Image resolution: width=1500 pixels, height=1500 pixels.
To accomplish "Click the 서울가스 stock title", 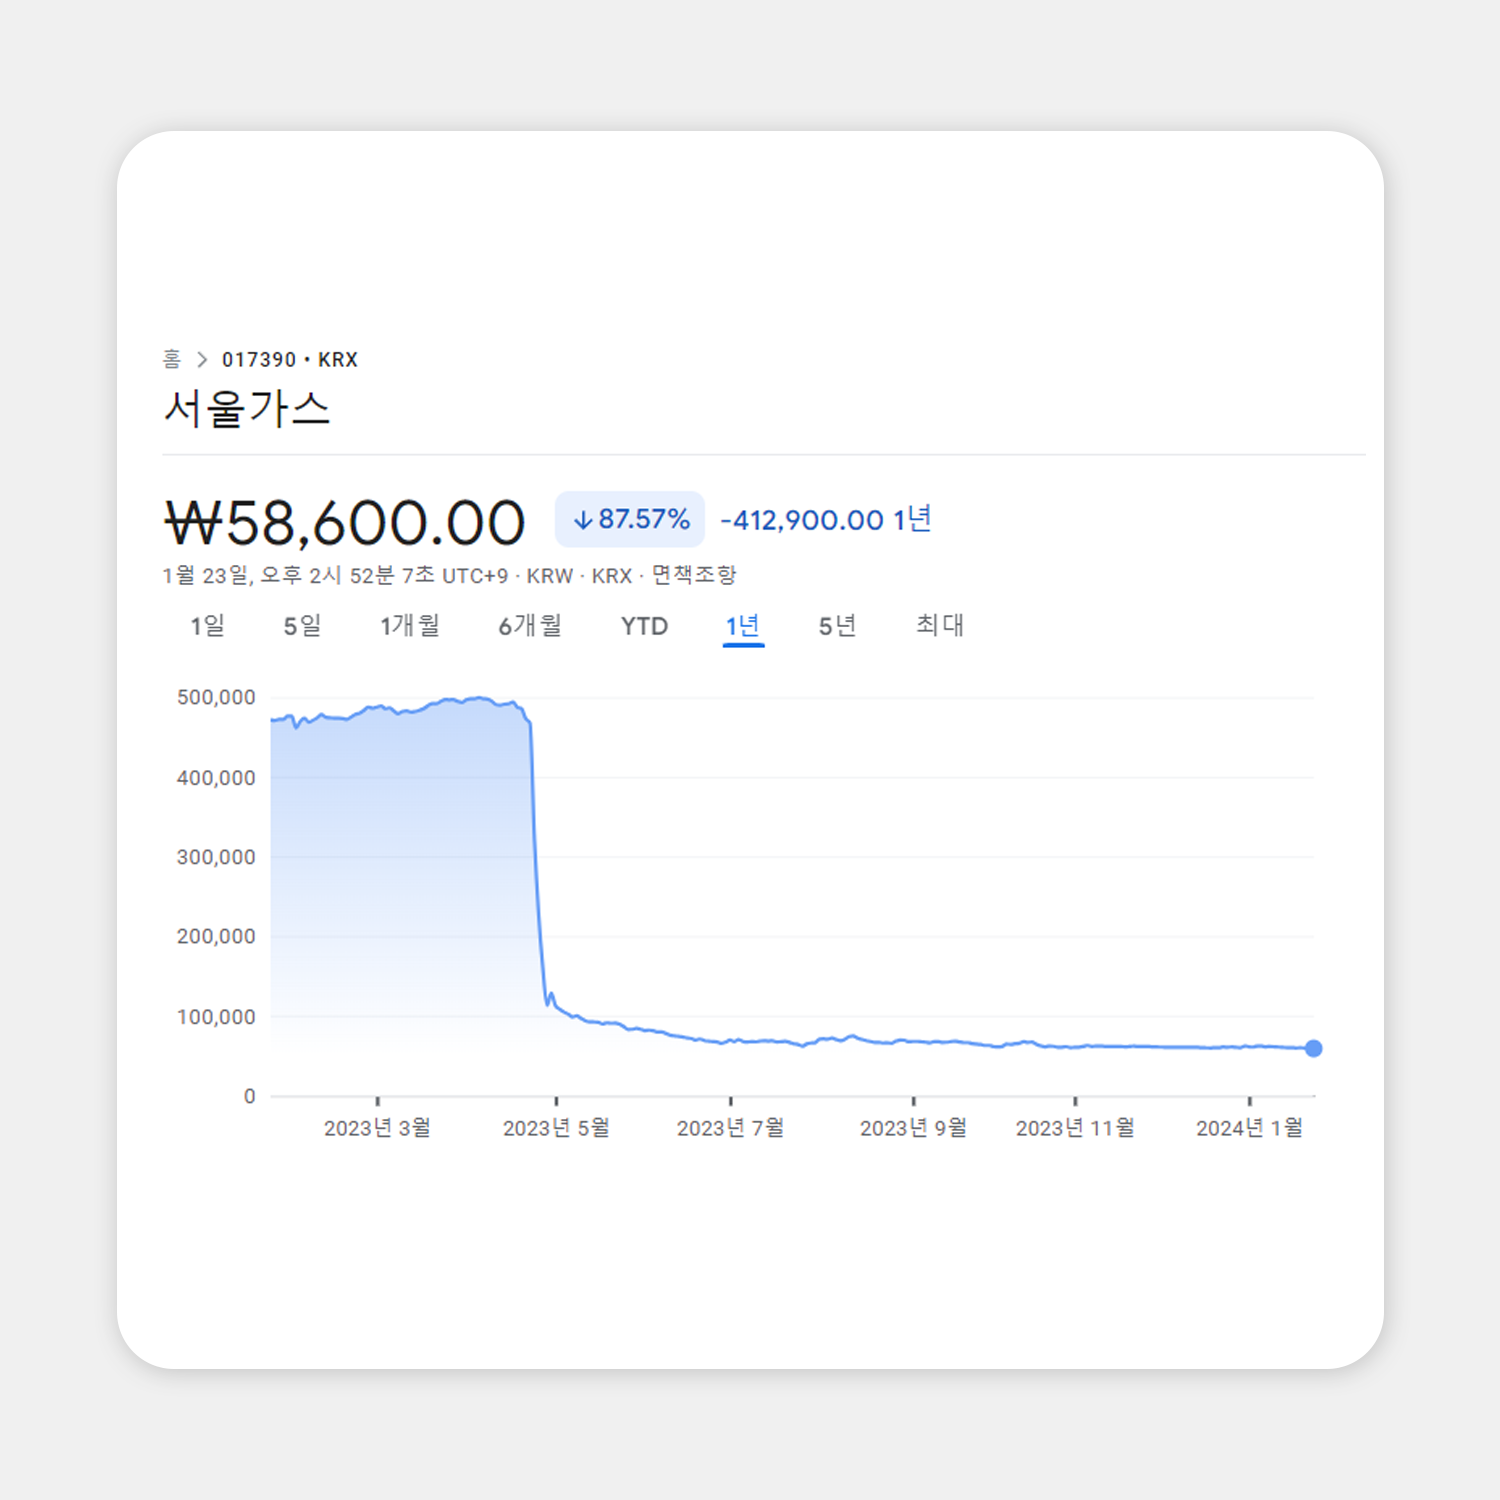I will 247,408.
